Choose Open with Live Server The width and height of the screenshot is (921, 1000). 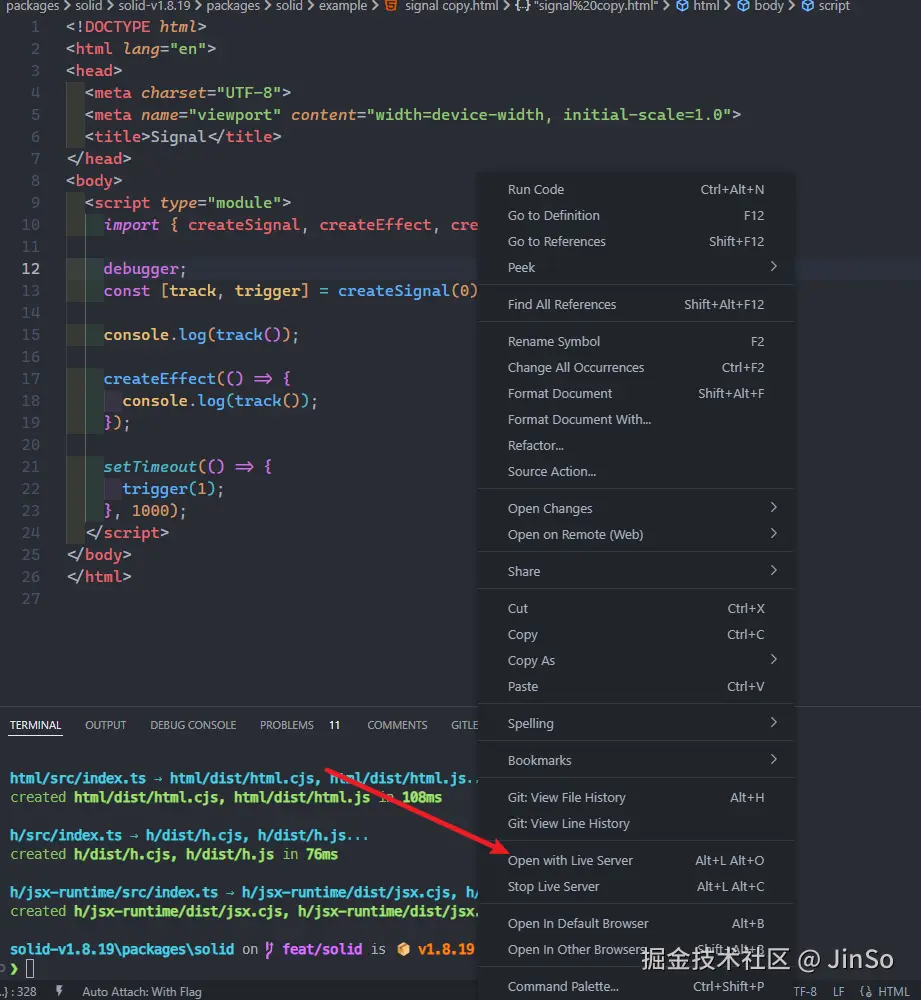tap(636, 860)
